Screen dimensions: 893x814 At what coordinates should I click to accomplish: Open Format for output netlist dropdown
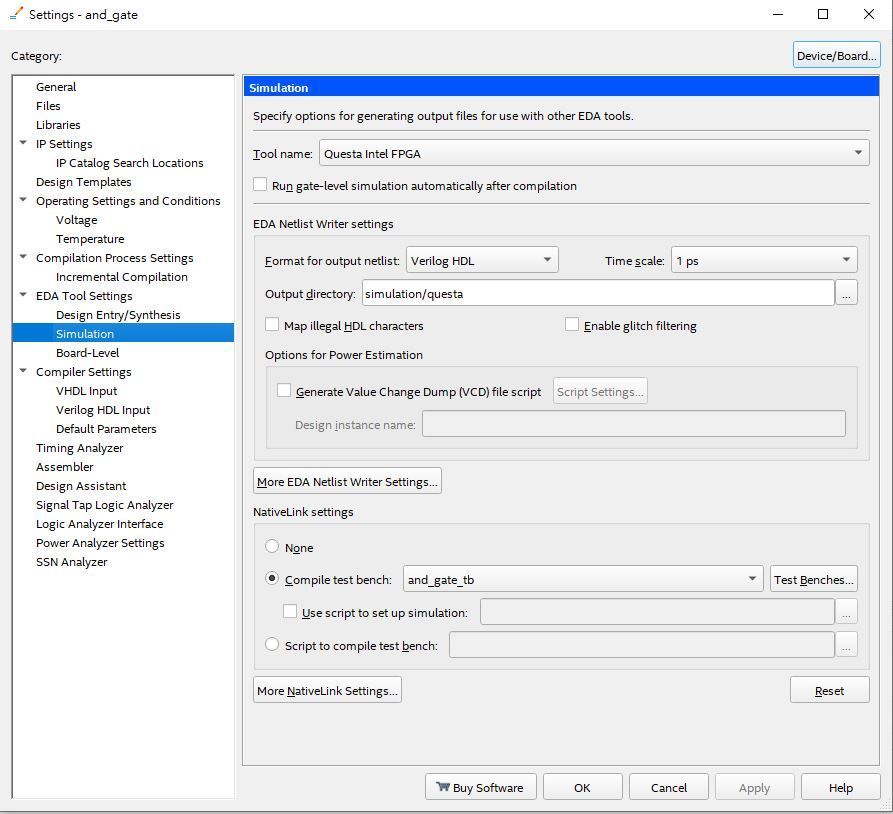pyautogui.click(x=547, y=260)
